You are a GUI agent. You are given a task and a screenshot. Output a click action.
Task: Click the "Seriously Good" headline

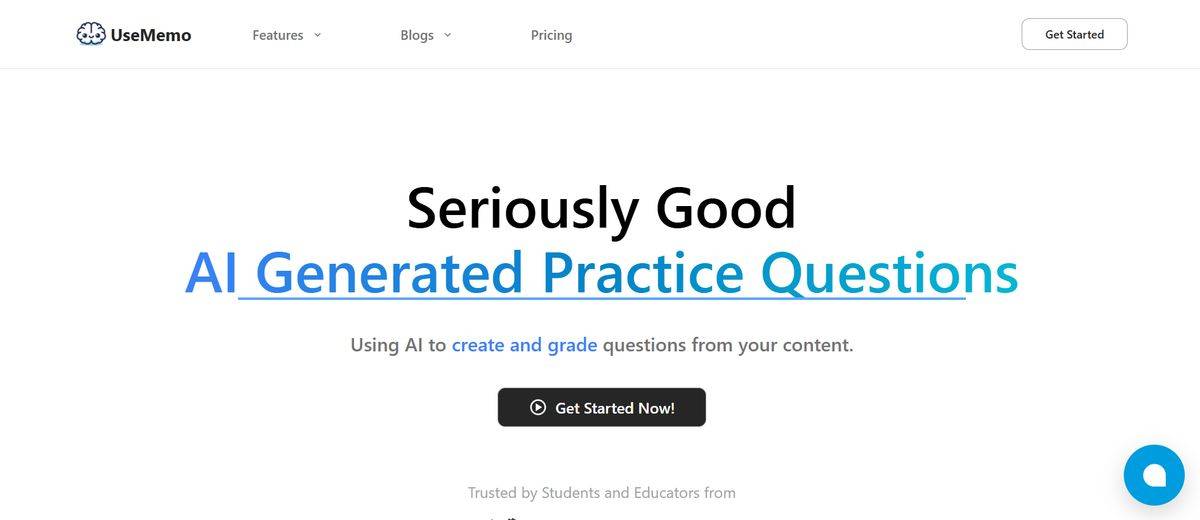(x=601, y=208)
